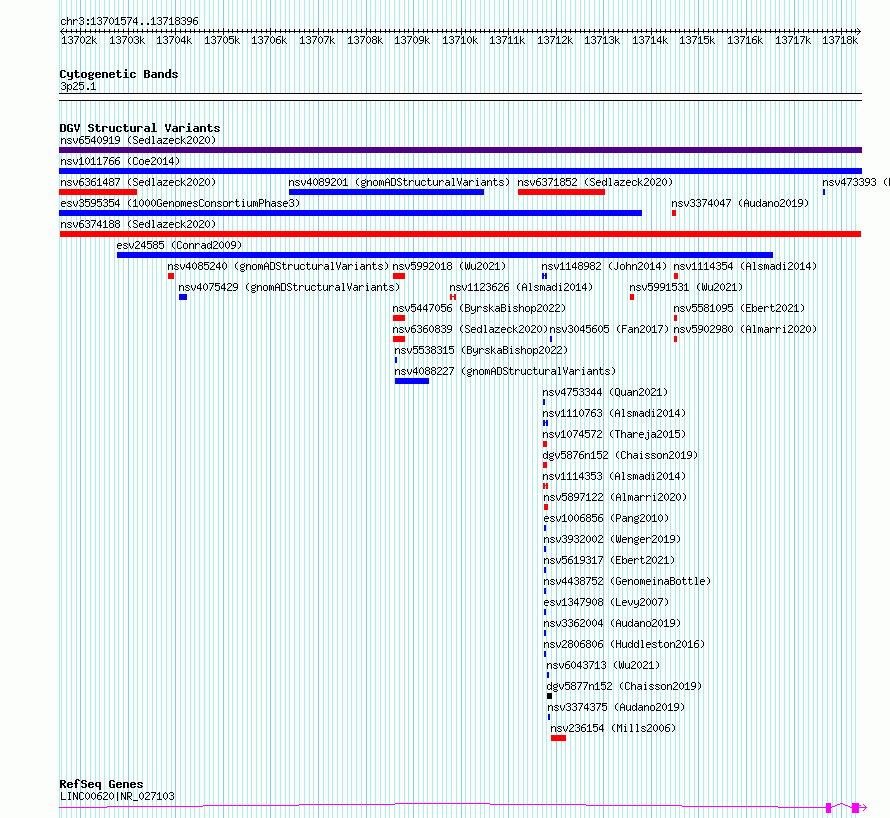Open nsv5902980 (Almarri2020) variant
The width and height of the screenshot is (890, 818).
[745, 329]
